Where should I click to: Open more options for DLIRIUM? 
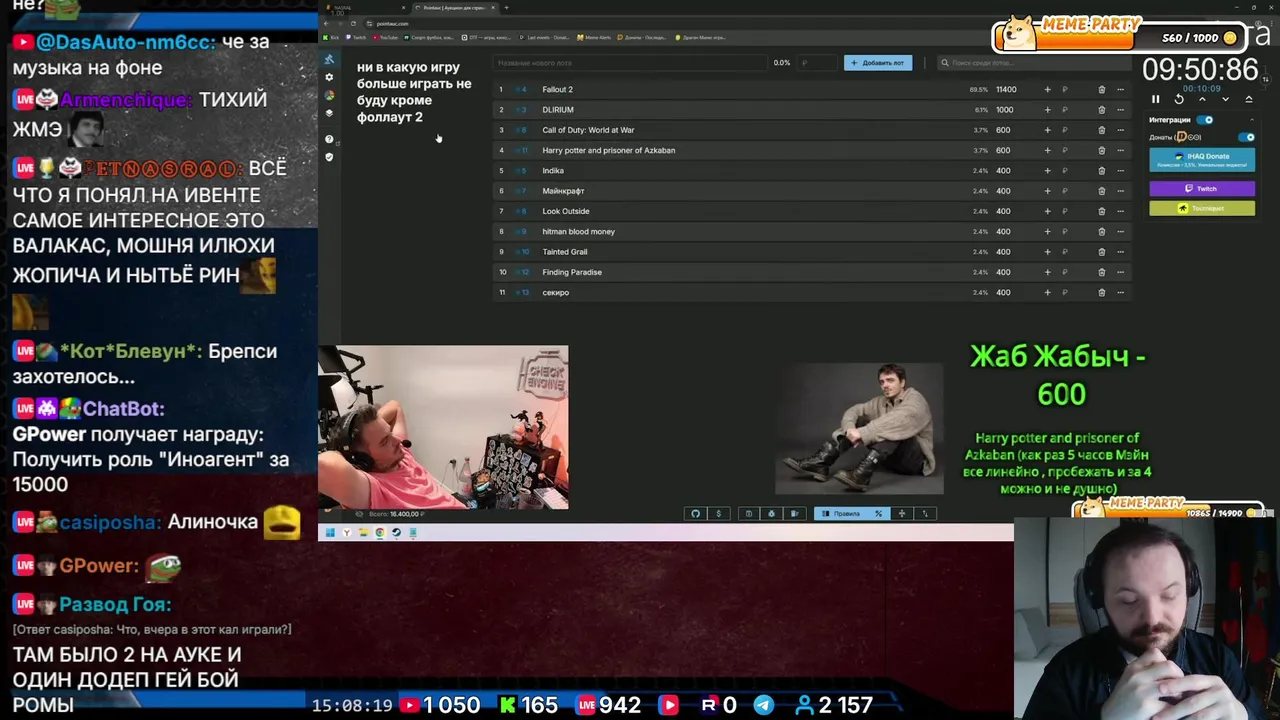click(x=1120, y=110)
